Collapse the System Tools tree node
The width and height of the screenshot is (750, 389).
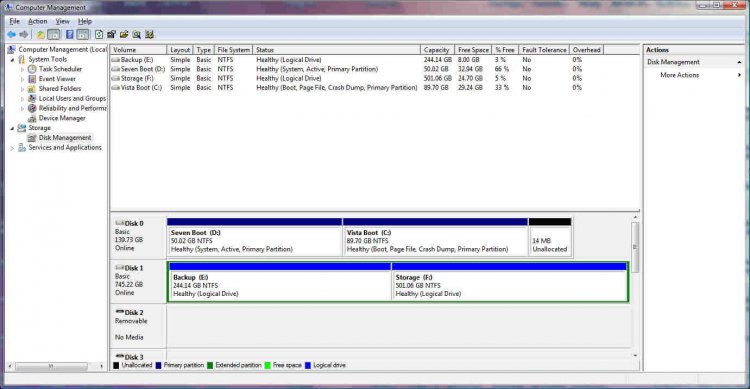[x=12, y=60]
